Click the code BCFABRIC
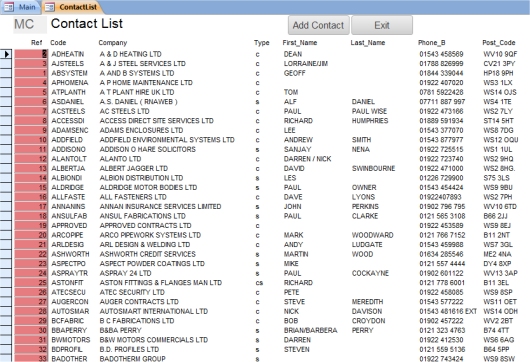Screen dimensions: 530x362 [68, 321]
